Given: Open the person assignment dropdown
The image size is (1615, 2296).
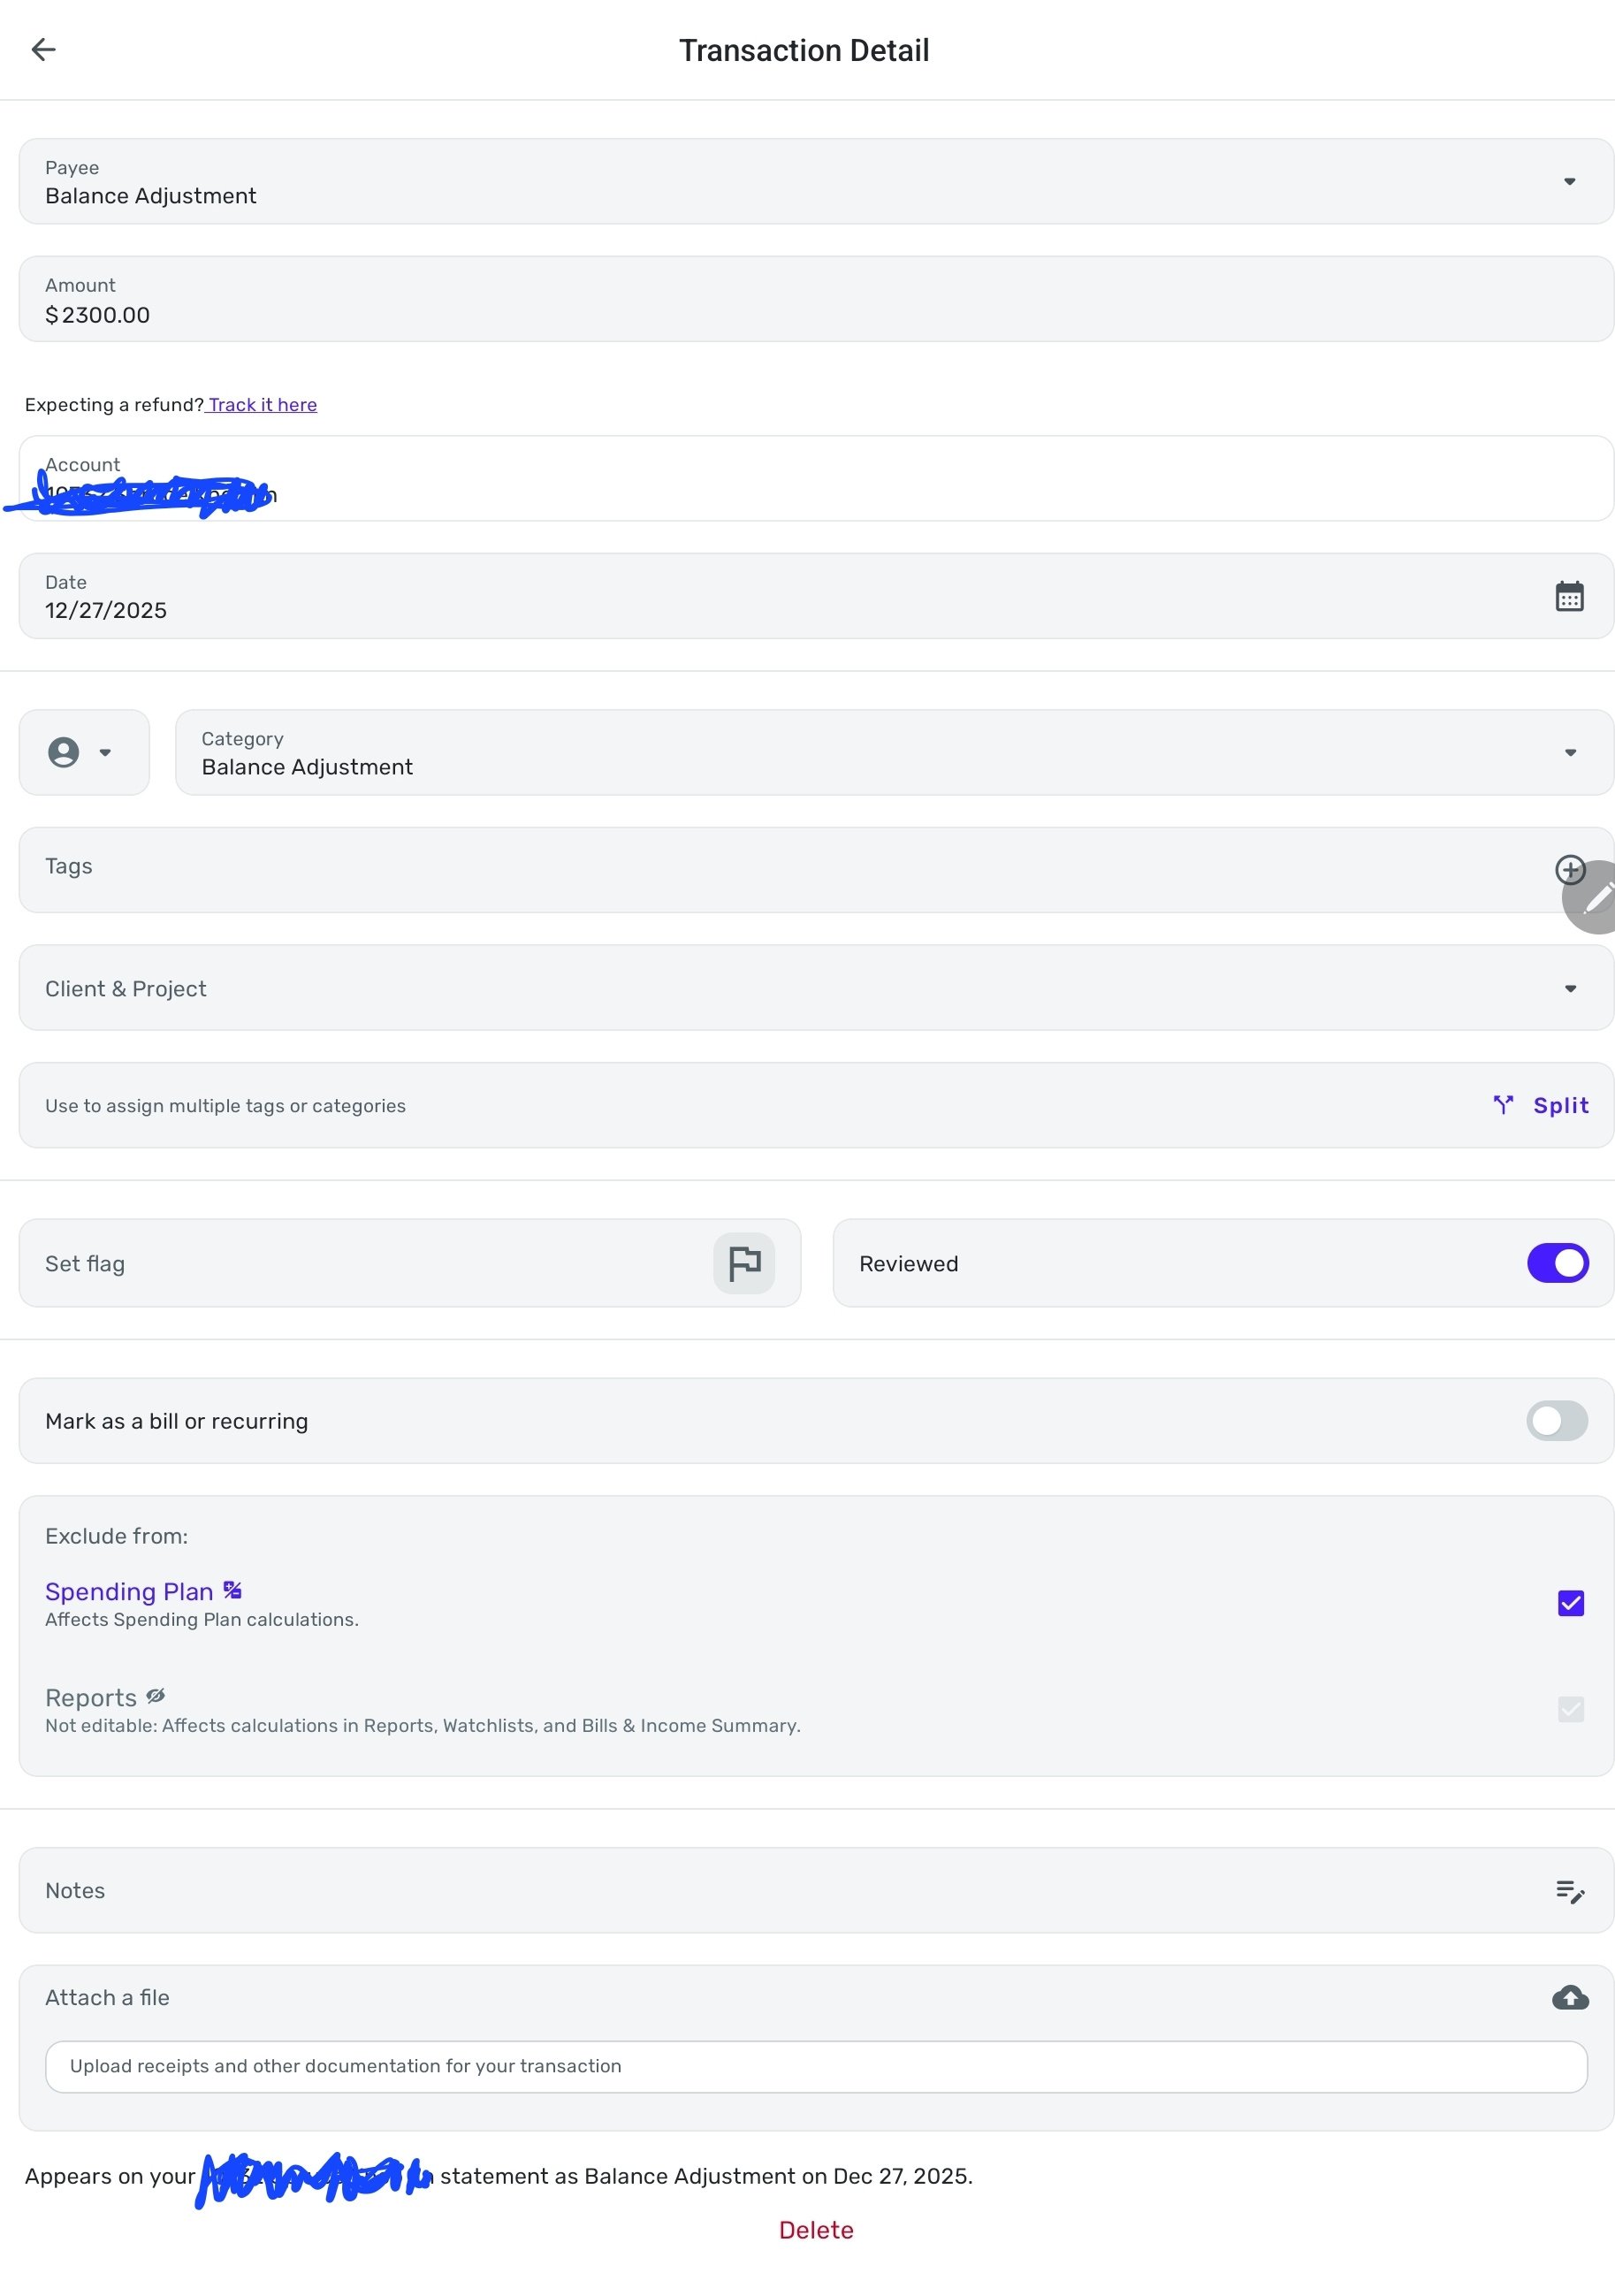Looking at the screenshot, I should pos(84,753).
